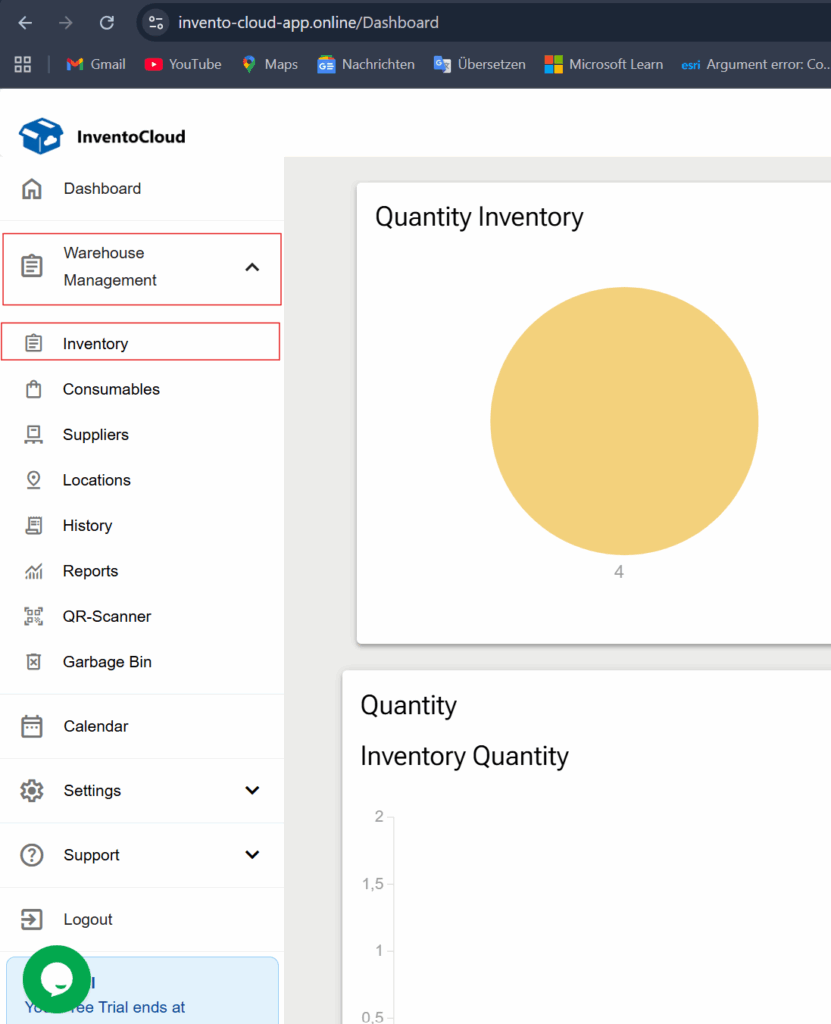
Task: Expand the Support menu
Action: point(253,855)
